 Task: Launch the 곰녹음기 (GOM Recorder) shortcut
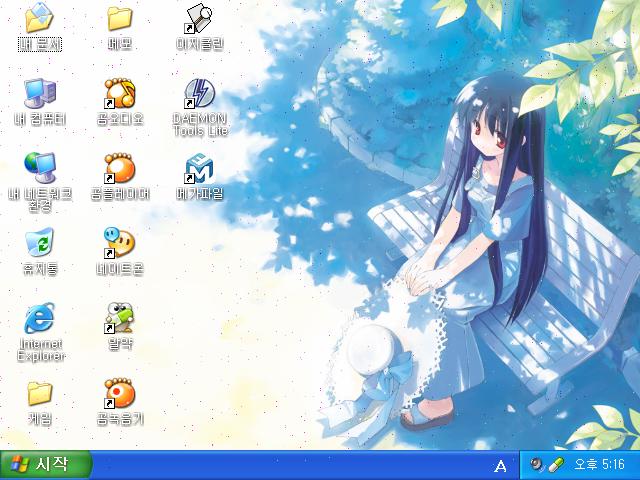pyautogui.click(x=120, y=394)
